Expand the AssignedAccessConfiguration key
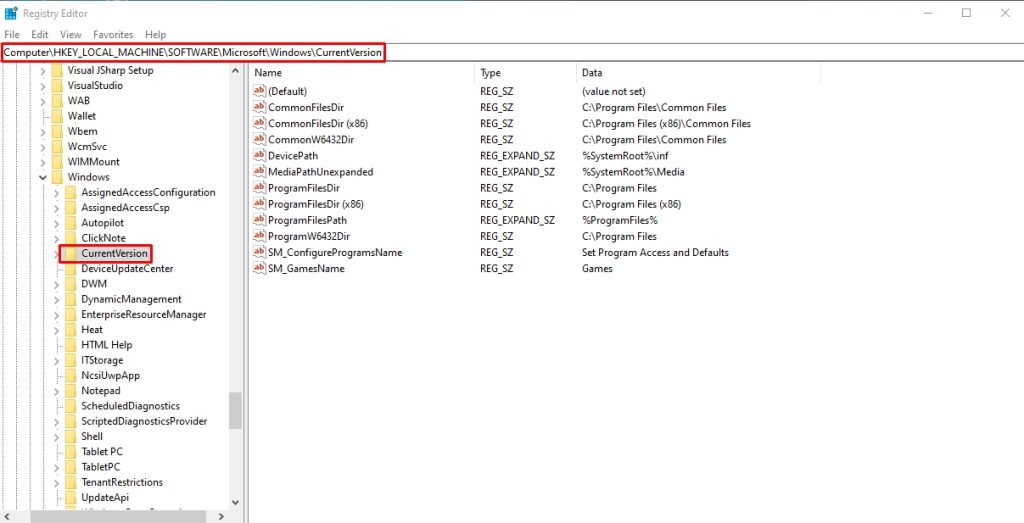The image size is (1024, 523). pos(57,192)
